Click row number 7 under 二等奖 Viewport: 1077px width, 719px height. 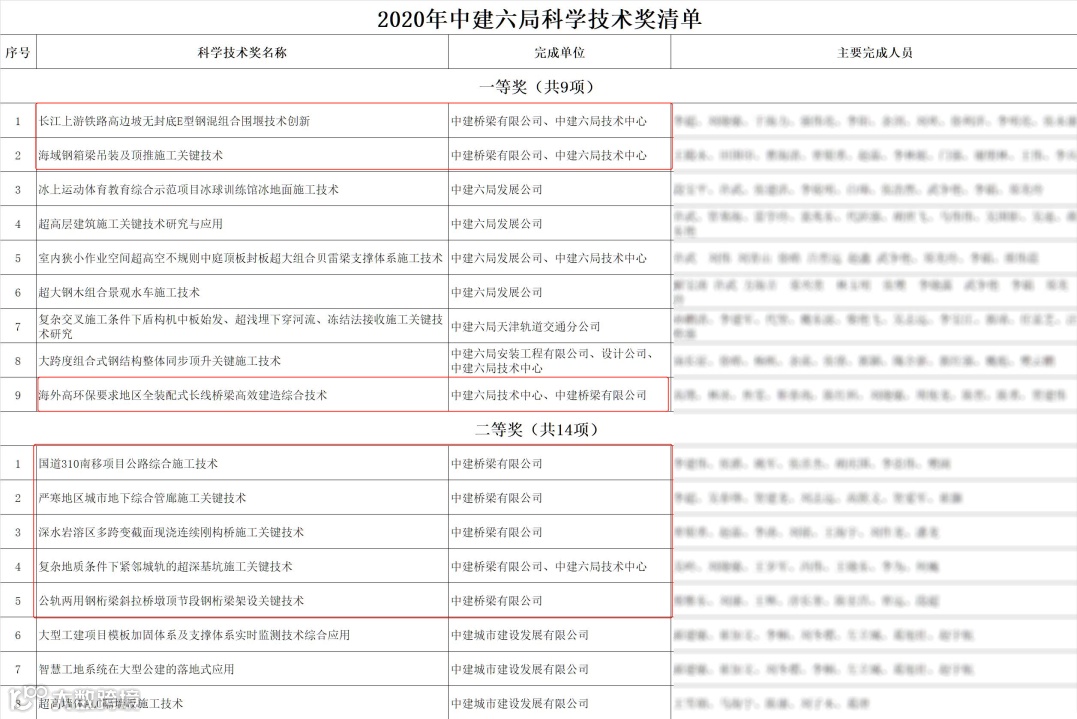(x=18, y=670)
